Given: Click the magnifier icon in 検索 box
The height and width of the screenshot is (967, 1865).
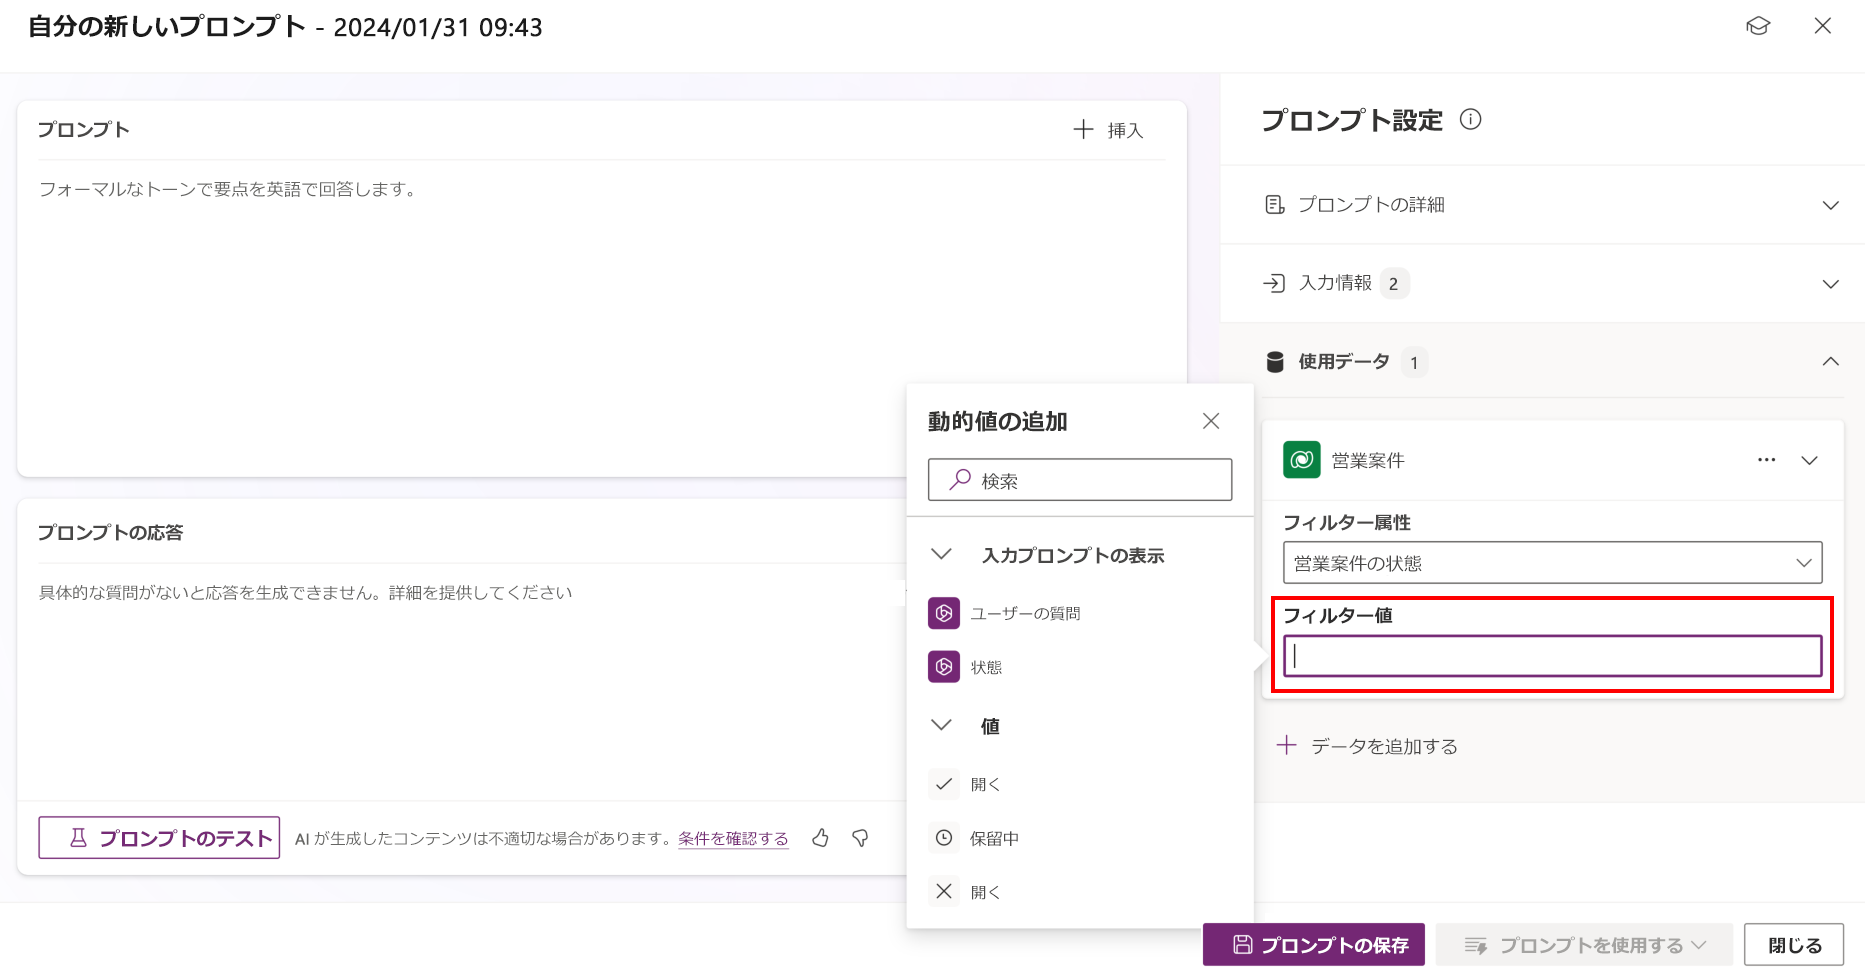Looking at the screenshot, I should click(960, 479).
